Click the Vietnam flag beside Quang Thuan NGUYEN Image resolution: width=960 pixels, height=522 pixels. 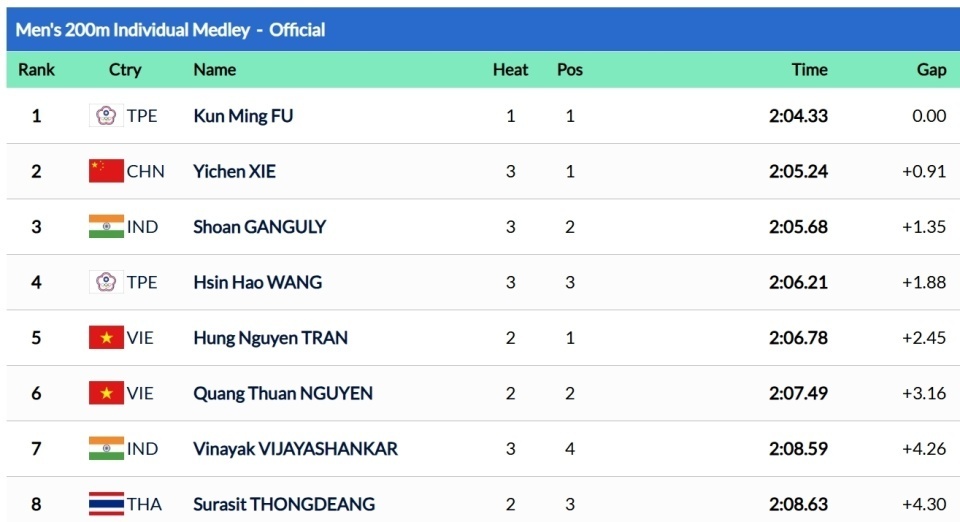click(x=106, y=393)
